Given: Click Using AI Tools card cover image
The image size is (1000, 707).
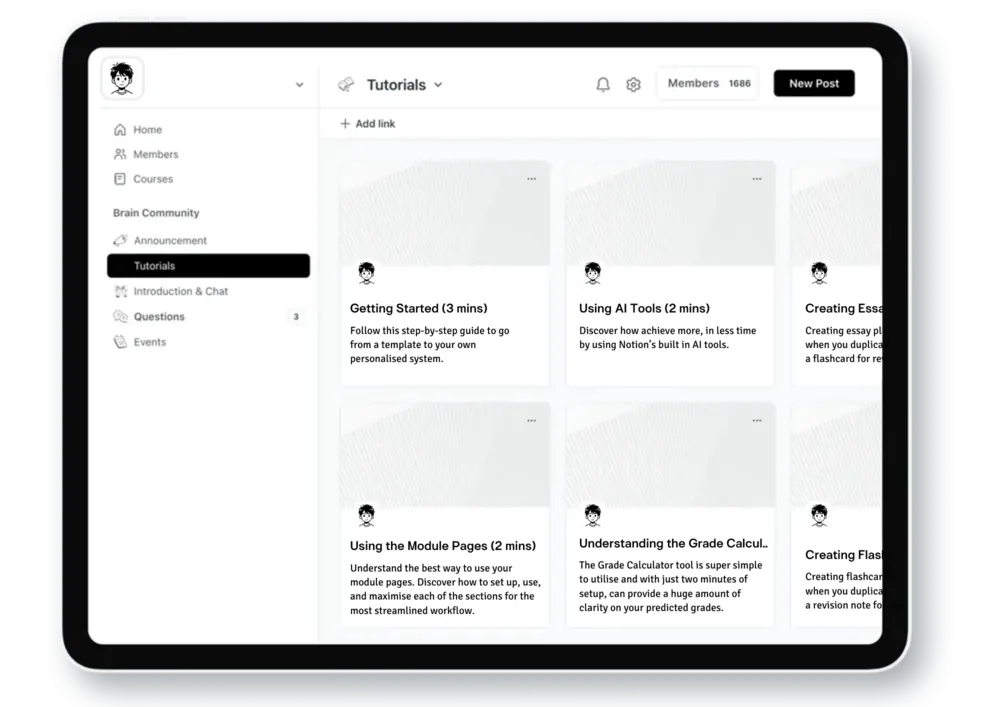Looking at the screenshot, I should point(670,214).
